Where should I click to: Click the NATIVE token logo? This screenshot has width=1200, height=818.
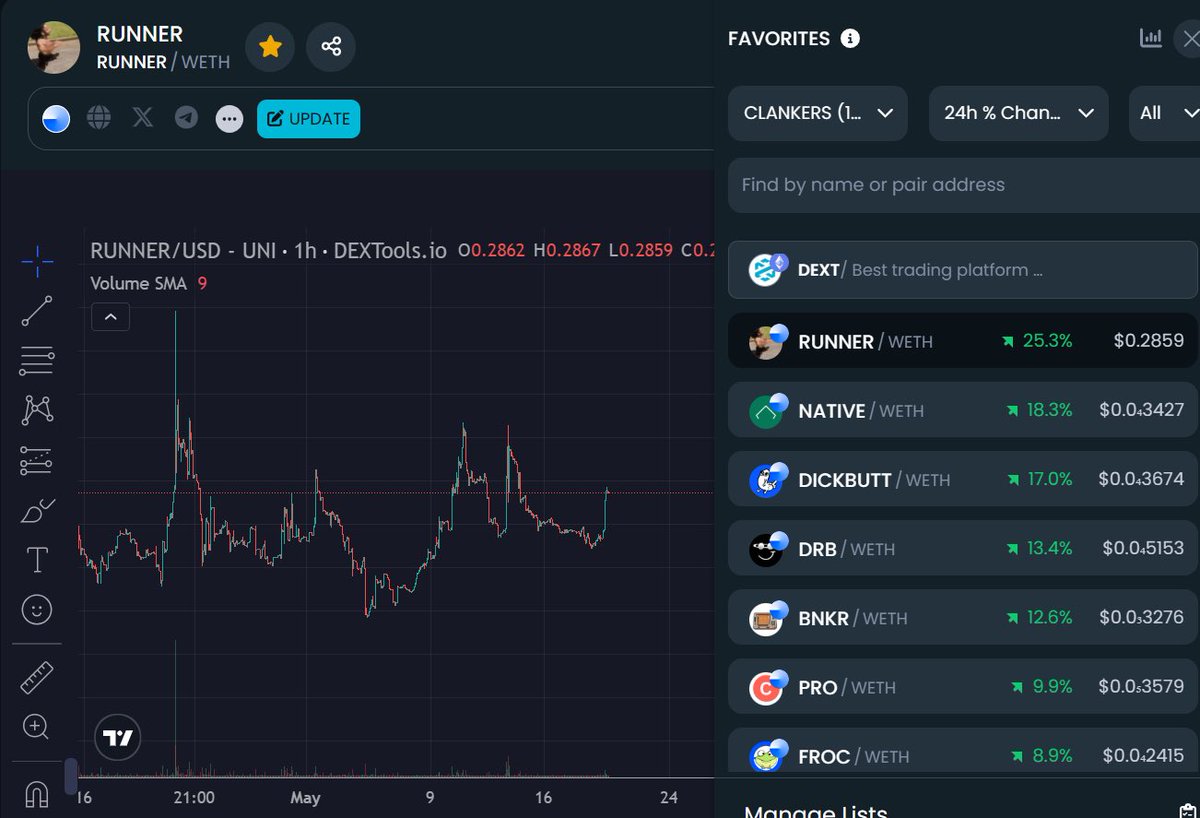[767, 411]
